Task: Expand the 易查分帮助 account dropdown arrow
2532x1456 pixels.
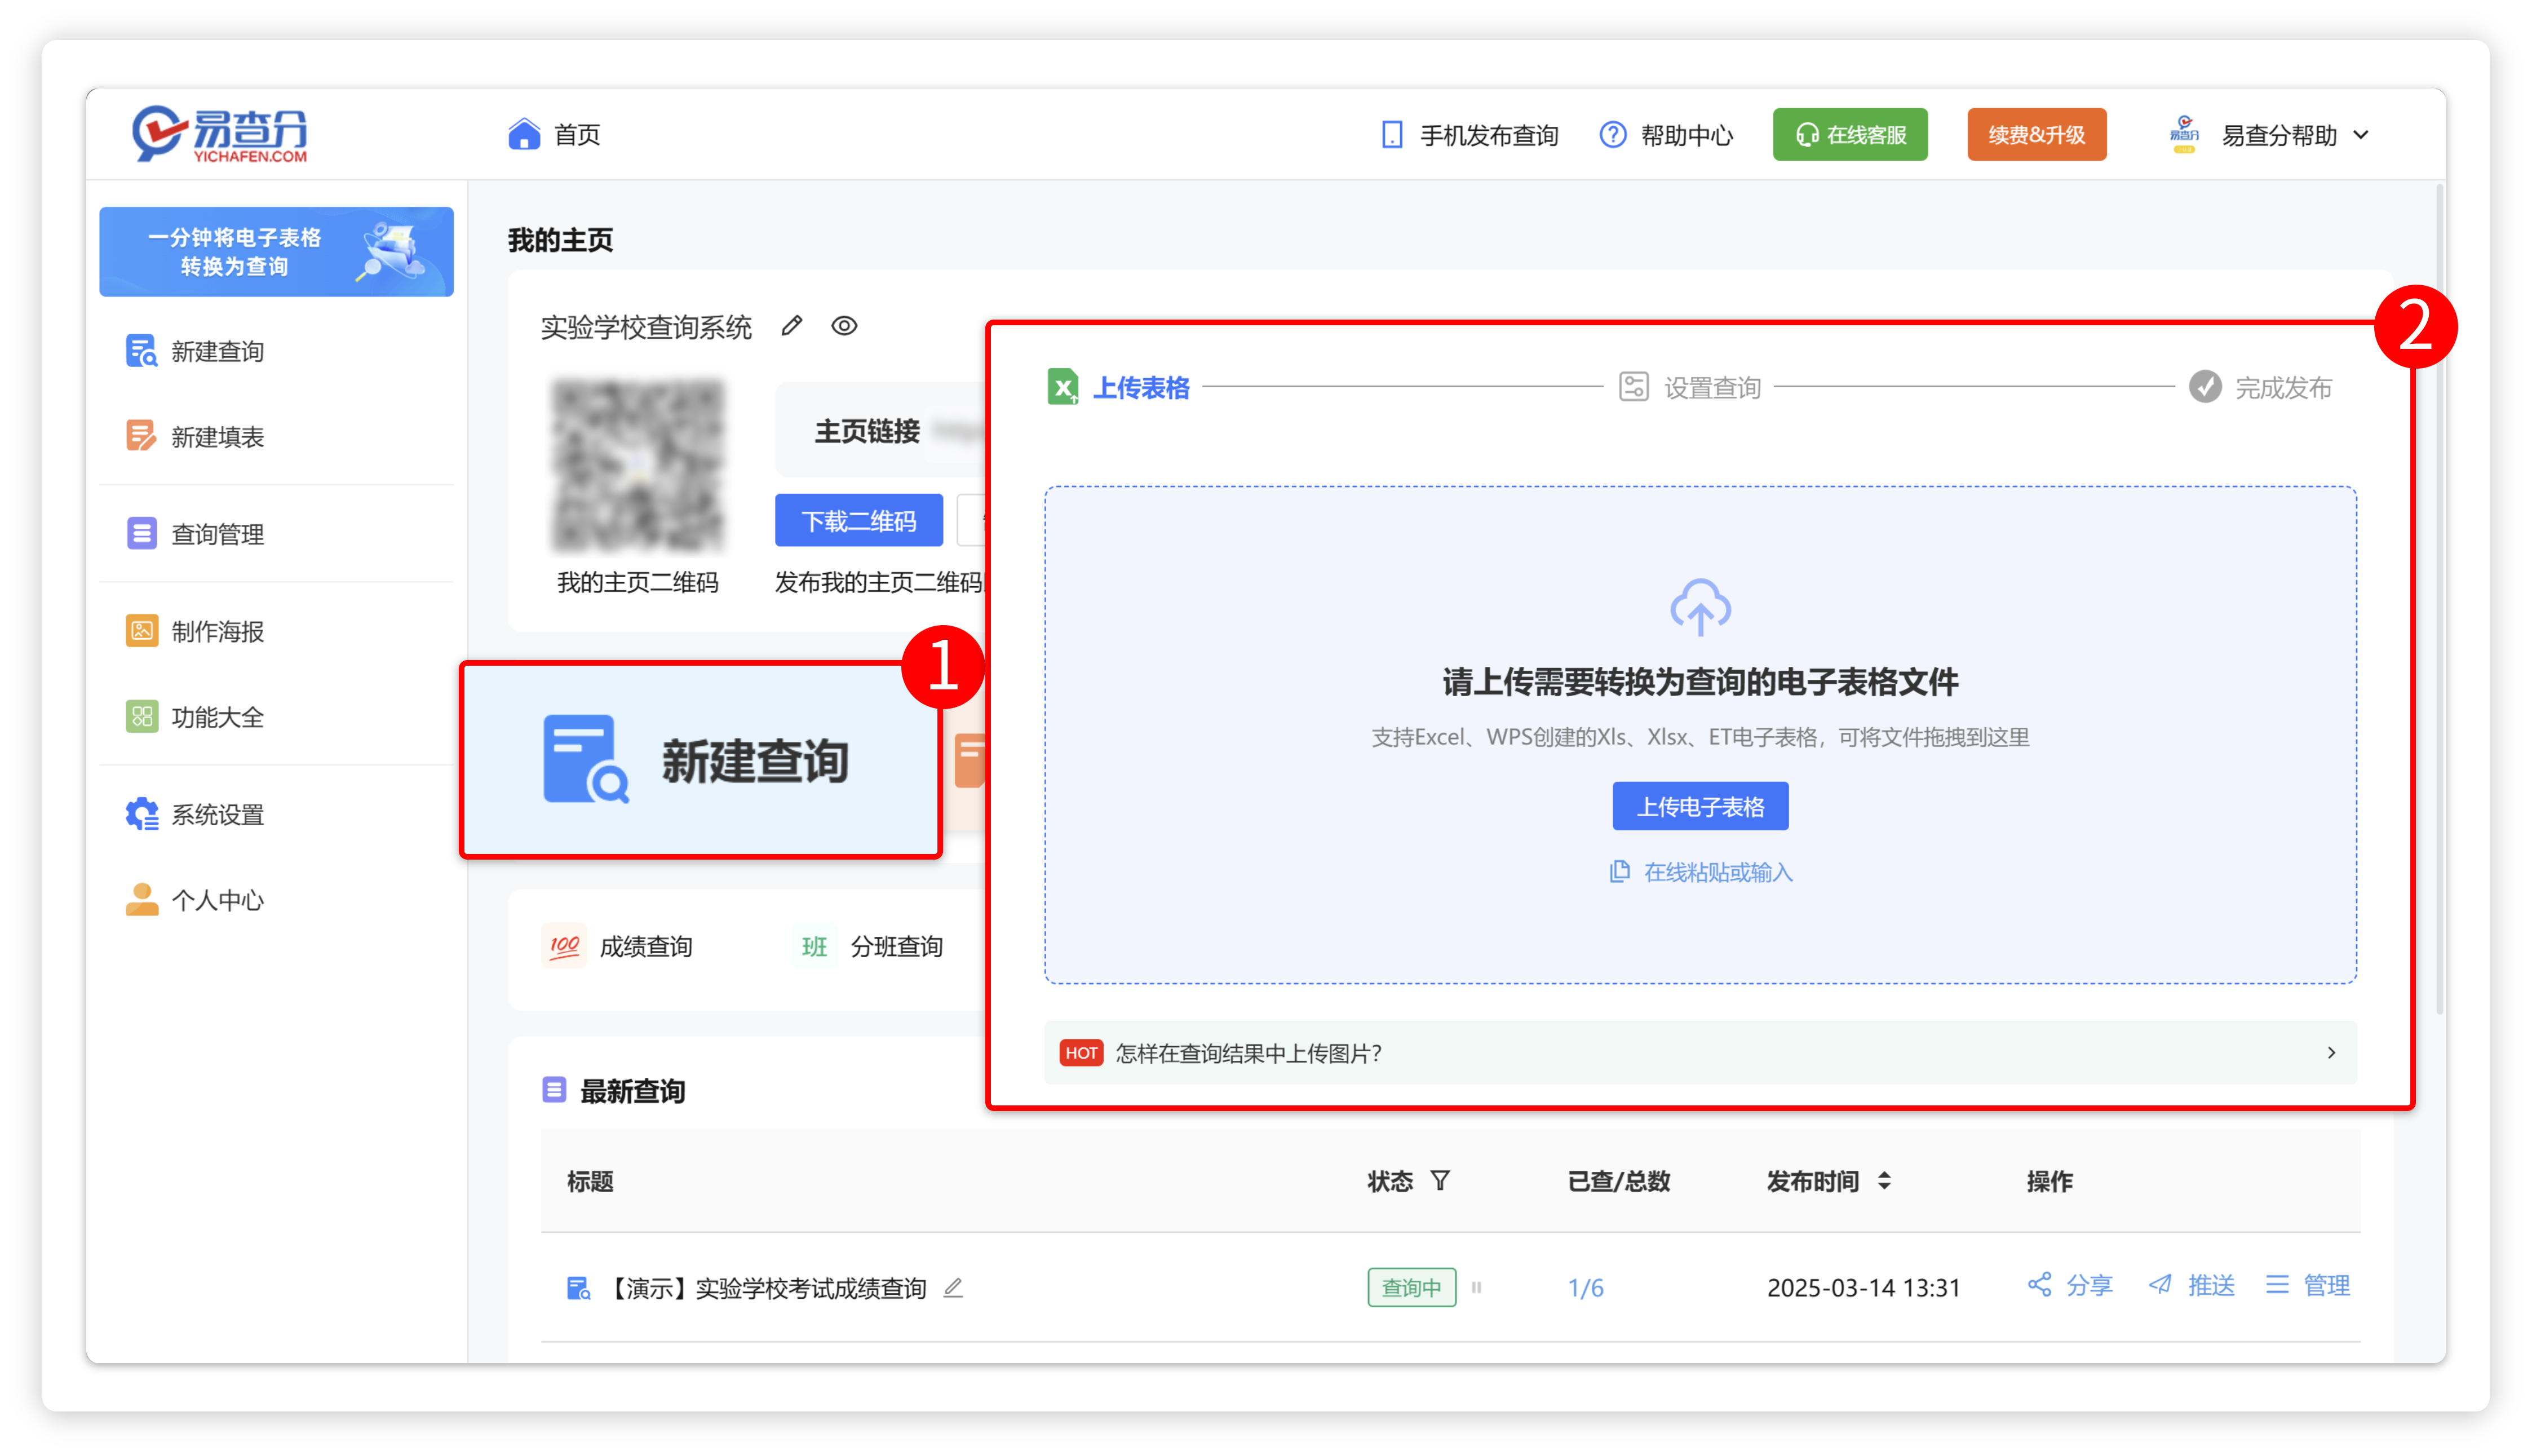Action: coord(2361,135)
